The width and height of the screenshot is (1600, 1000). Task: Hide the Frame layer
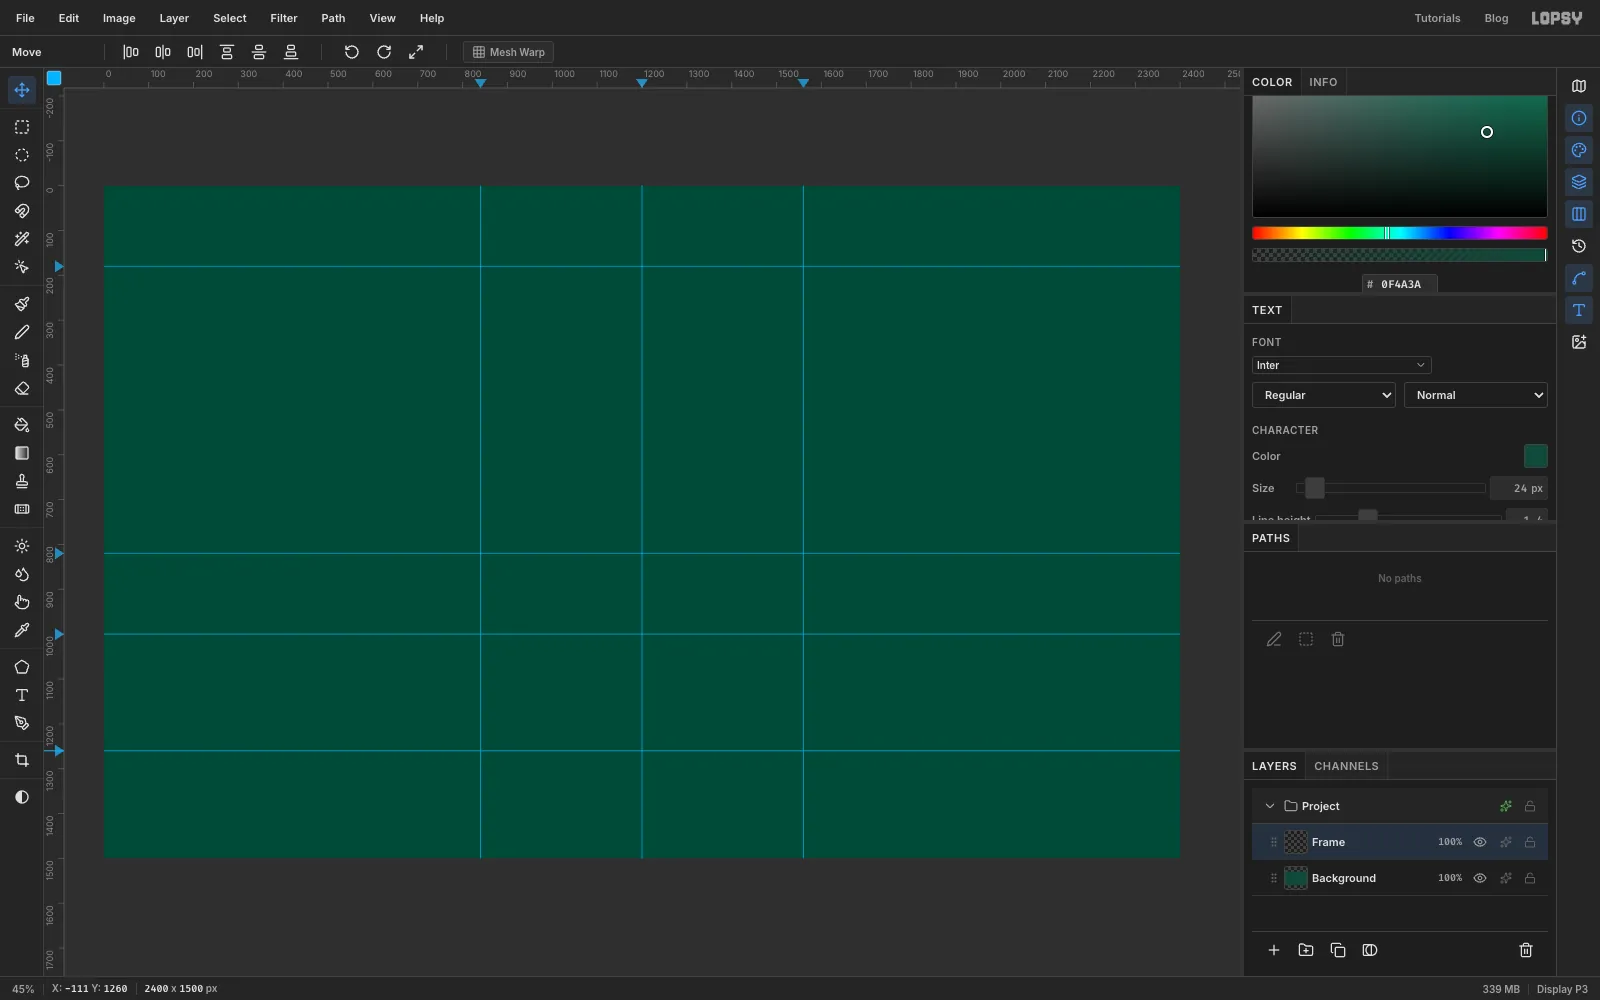[1480, 842]
